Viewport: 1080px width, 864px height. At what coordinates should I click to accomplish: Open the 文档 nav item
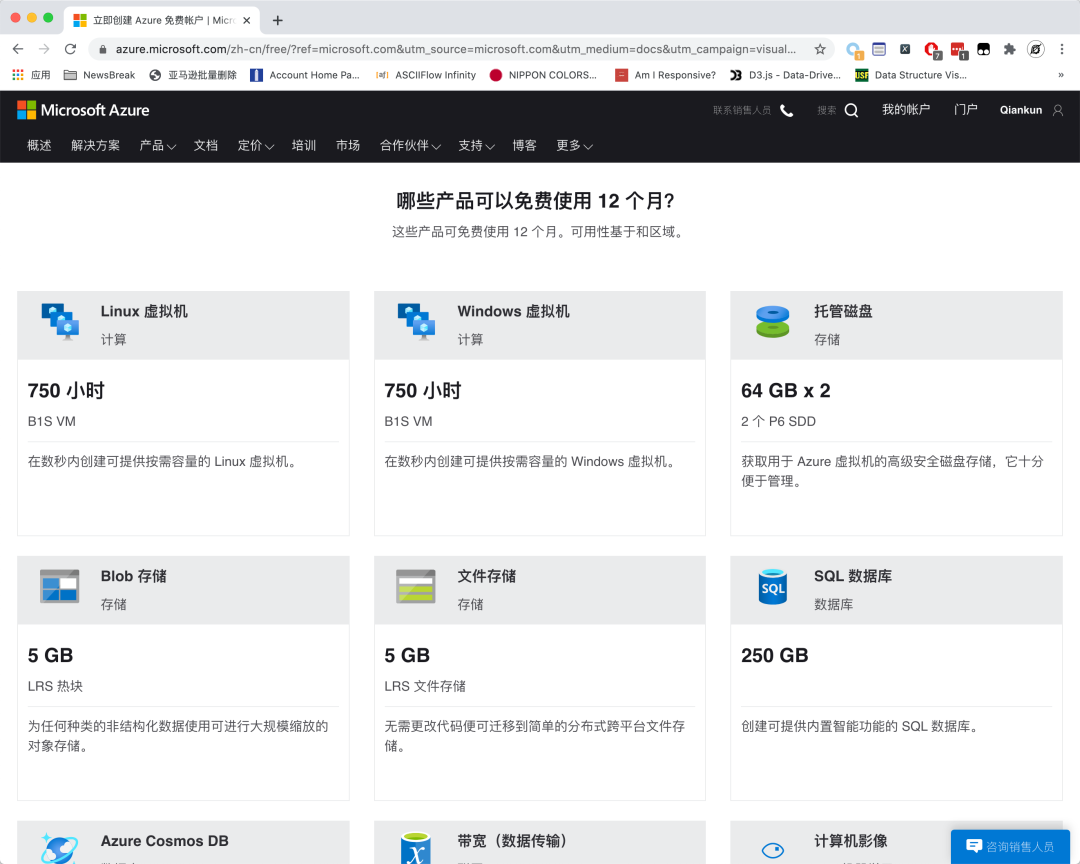[x=206, y=145]
